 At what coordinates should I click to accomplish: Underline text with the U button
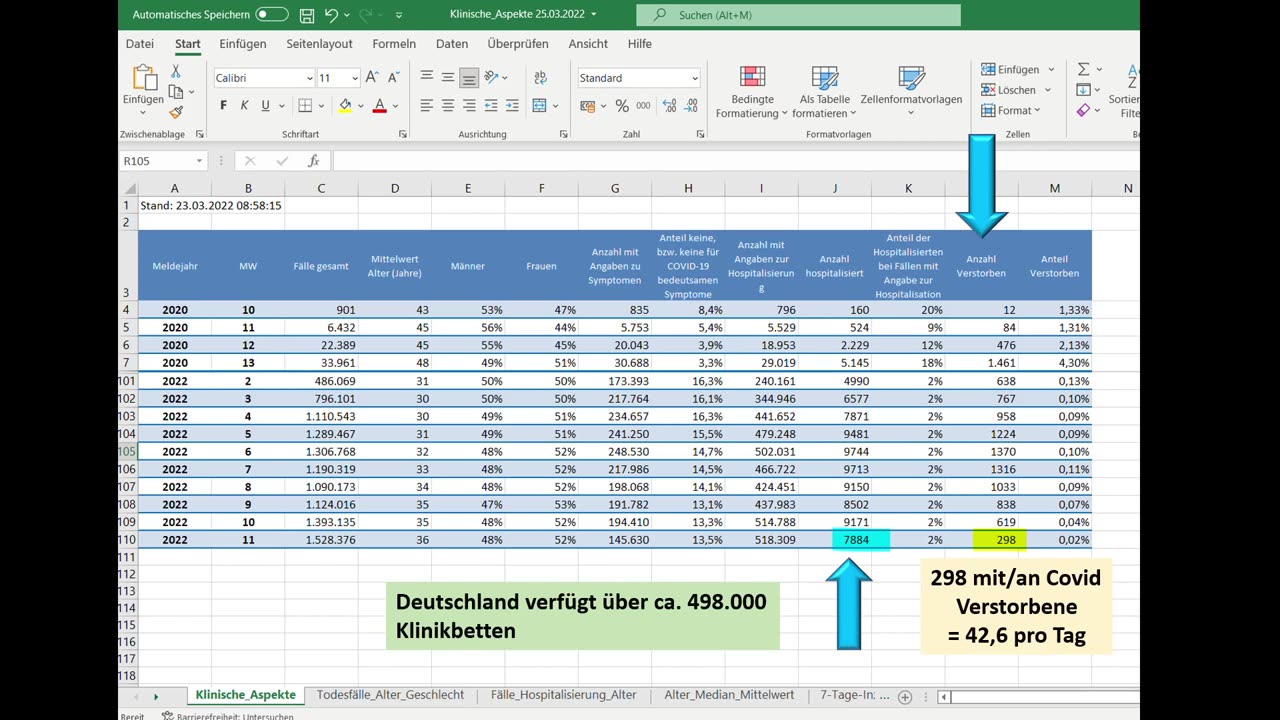click(x=265, y=106)
